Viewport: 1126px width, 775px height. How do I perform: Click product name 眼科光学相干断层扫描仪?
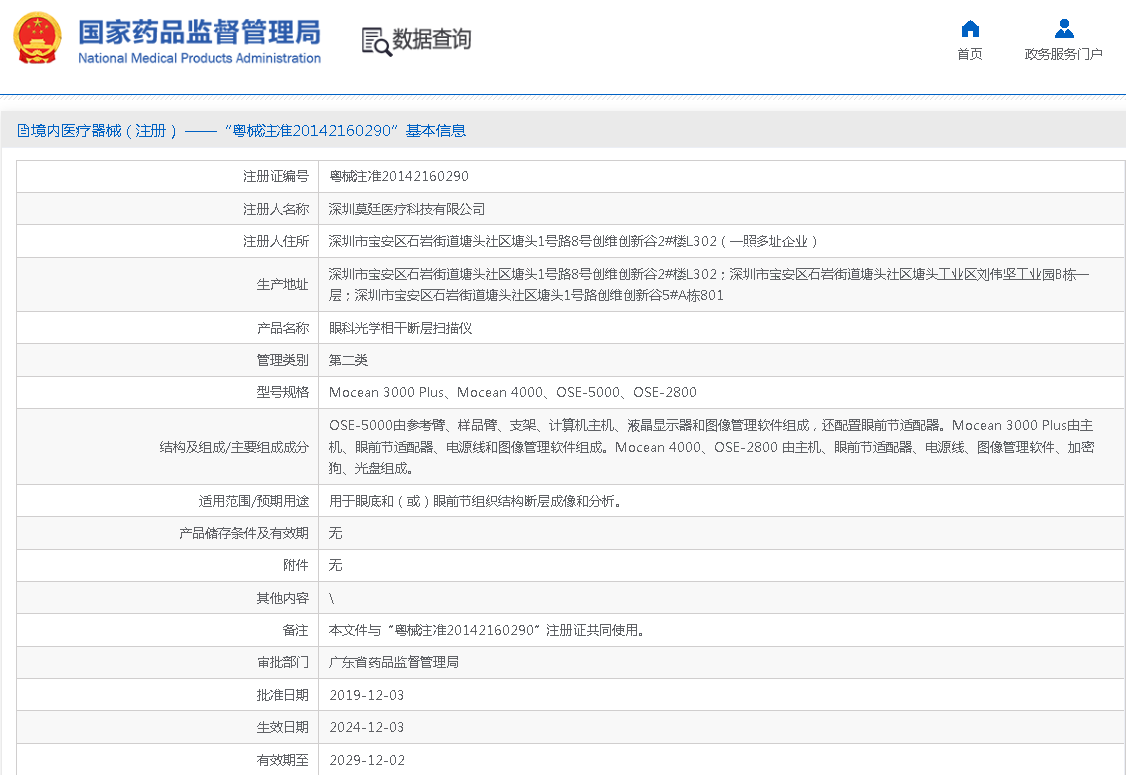point(400,328)
